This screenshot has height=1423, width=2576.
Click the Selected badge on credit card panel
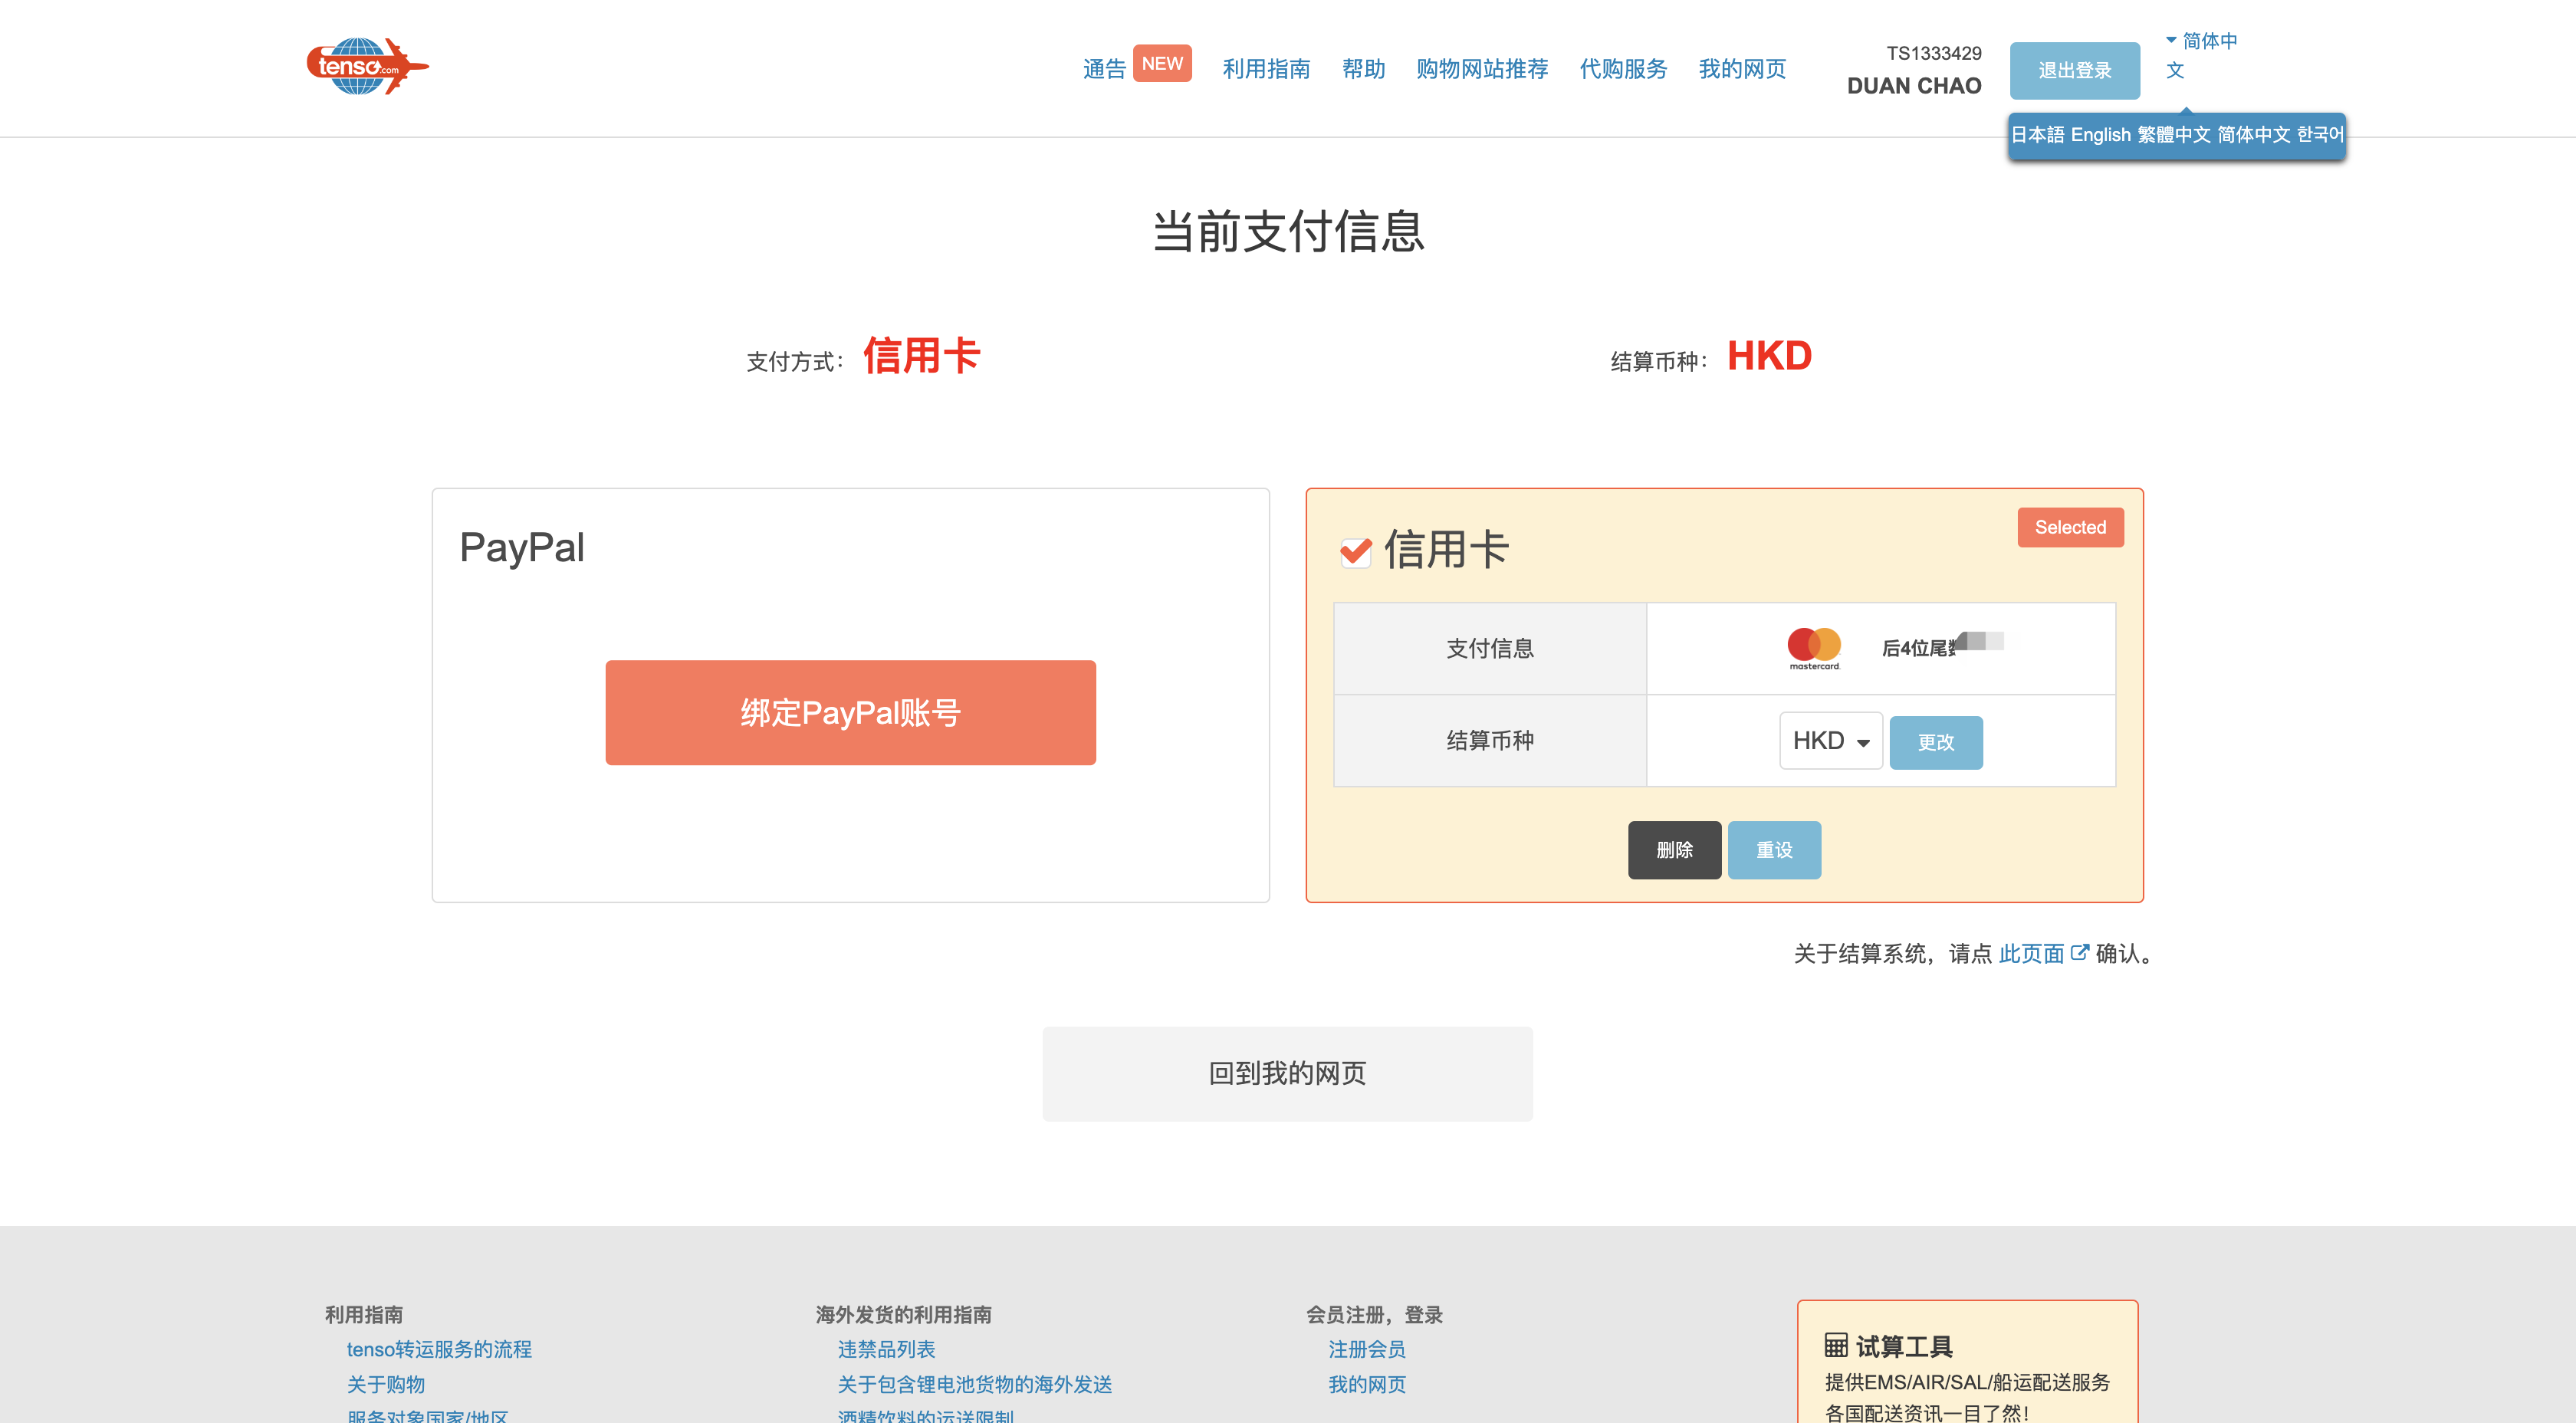pos(2069,527)
